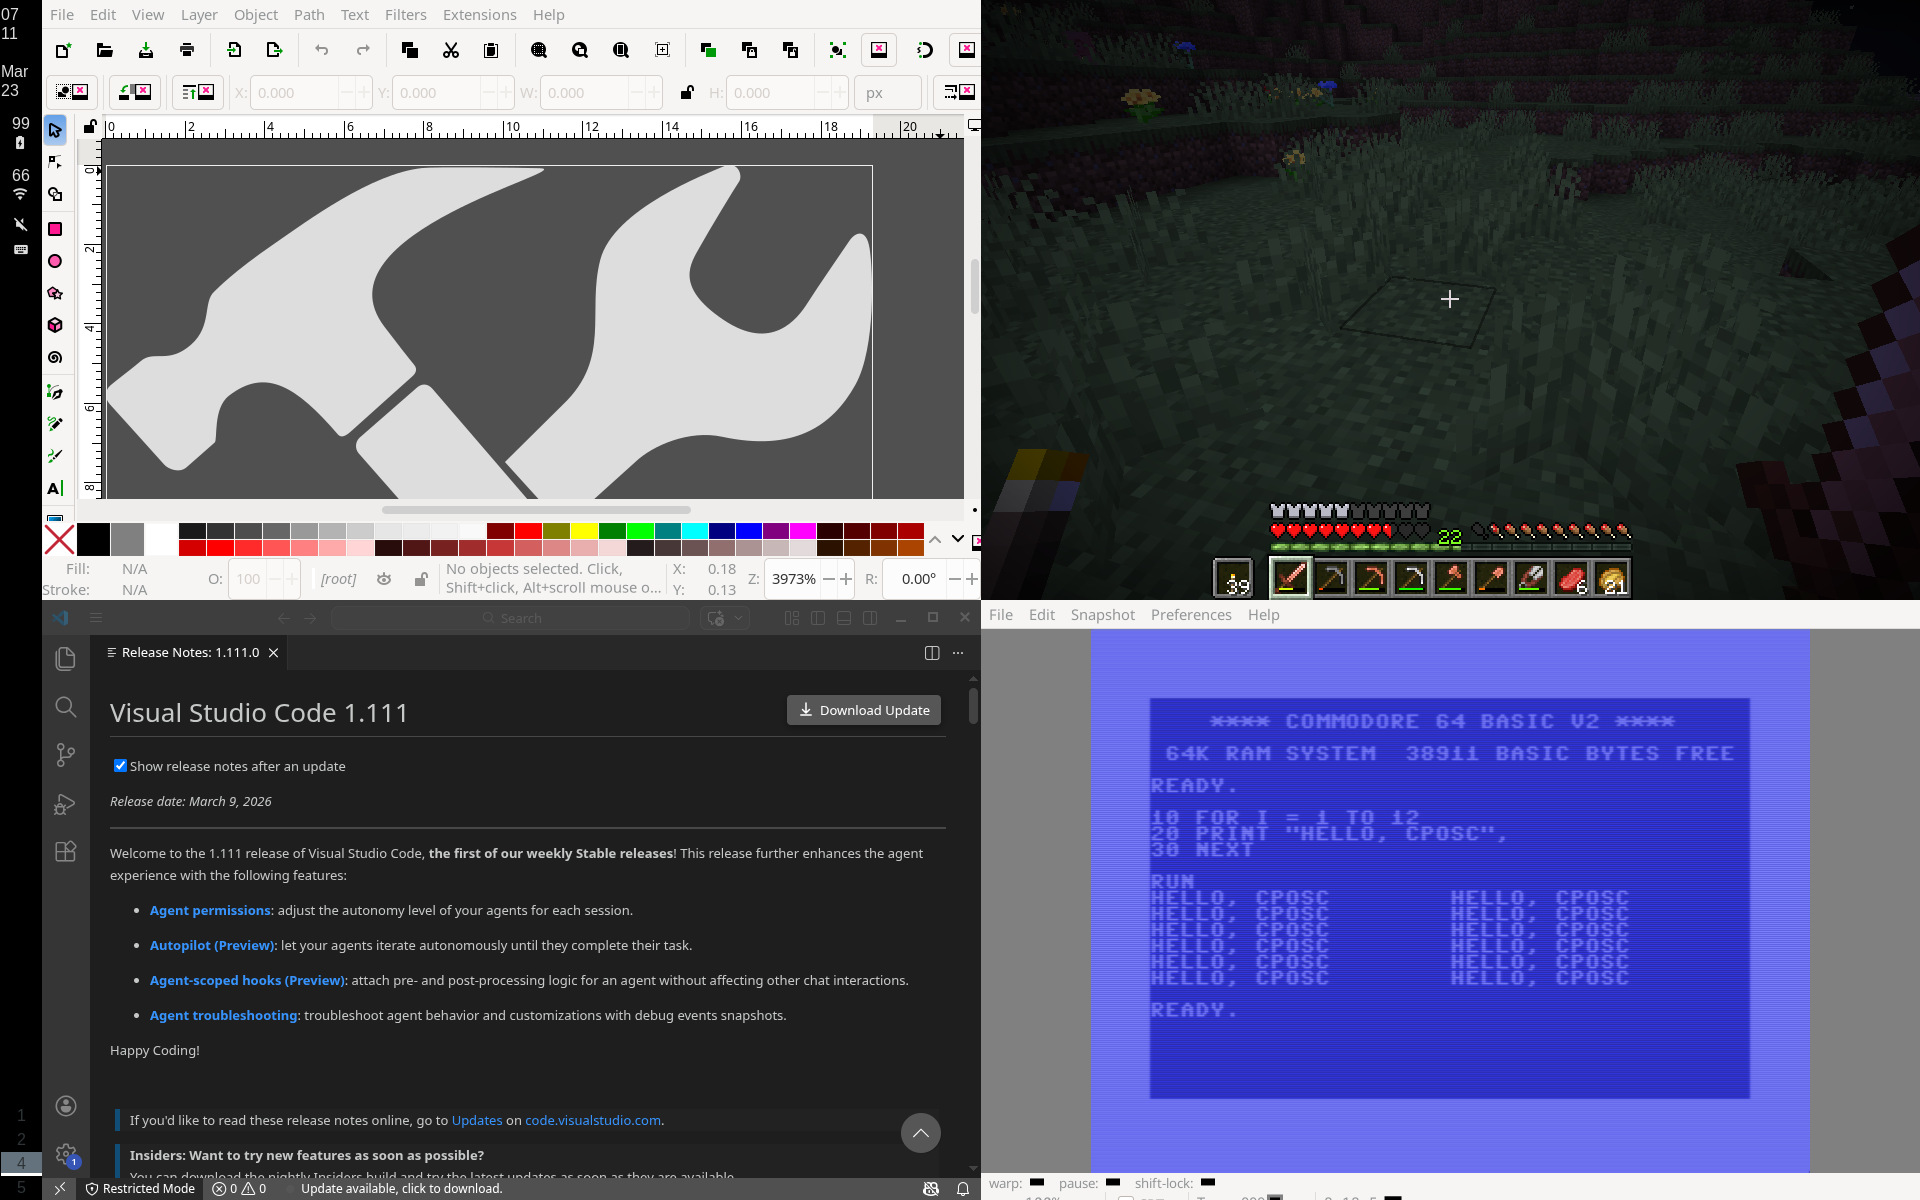Viewport: 1920px width, 1200px height.
Task: Toggle width-height lock ratio icon
Action: tap(686, 92)
